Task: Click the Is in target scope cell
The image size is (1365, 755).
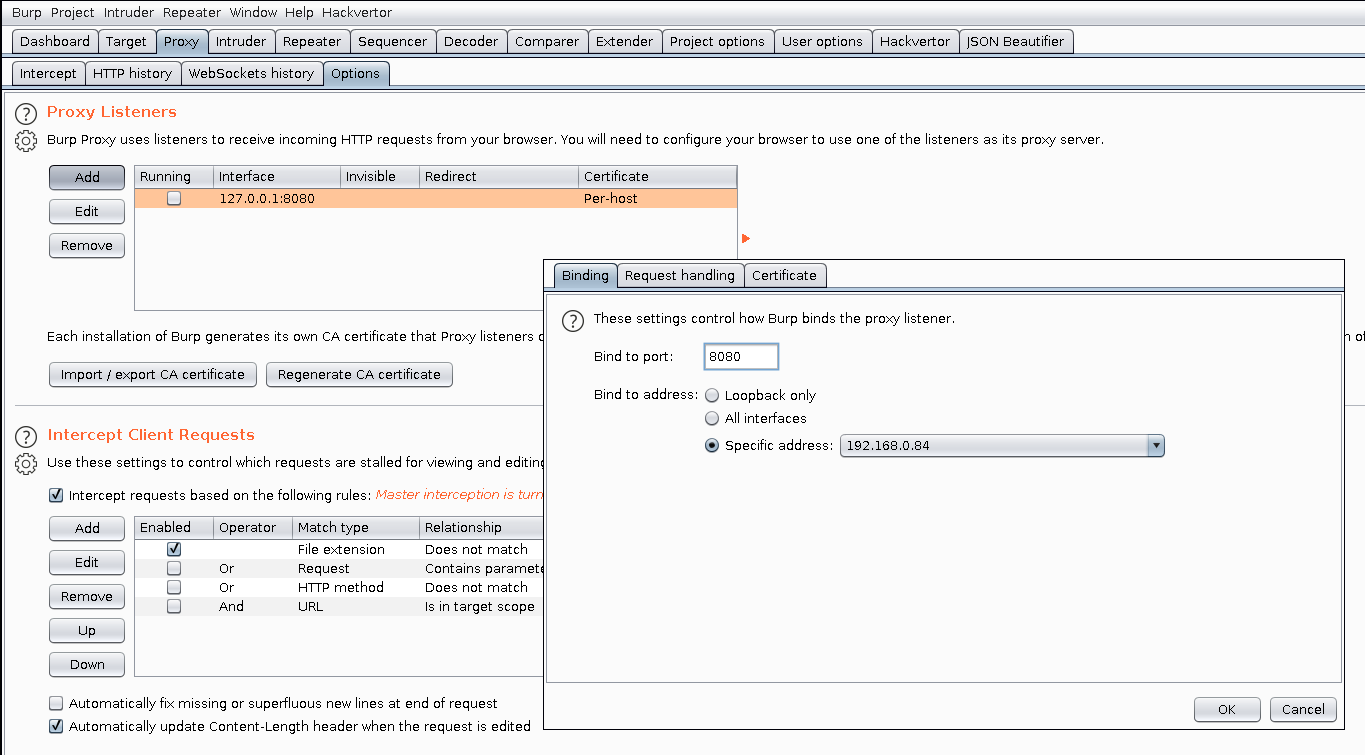Action: coord(480,606)
